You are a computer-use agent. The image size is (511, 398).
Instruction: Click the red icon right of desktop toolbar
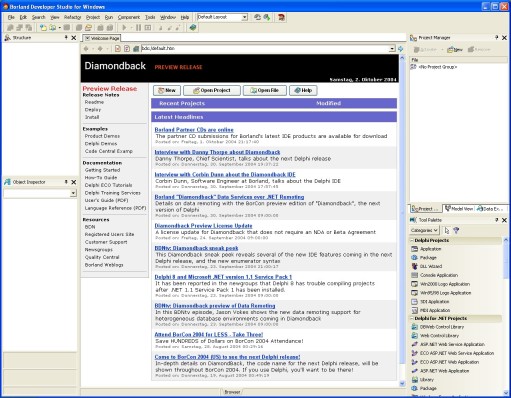(282, 17)
